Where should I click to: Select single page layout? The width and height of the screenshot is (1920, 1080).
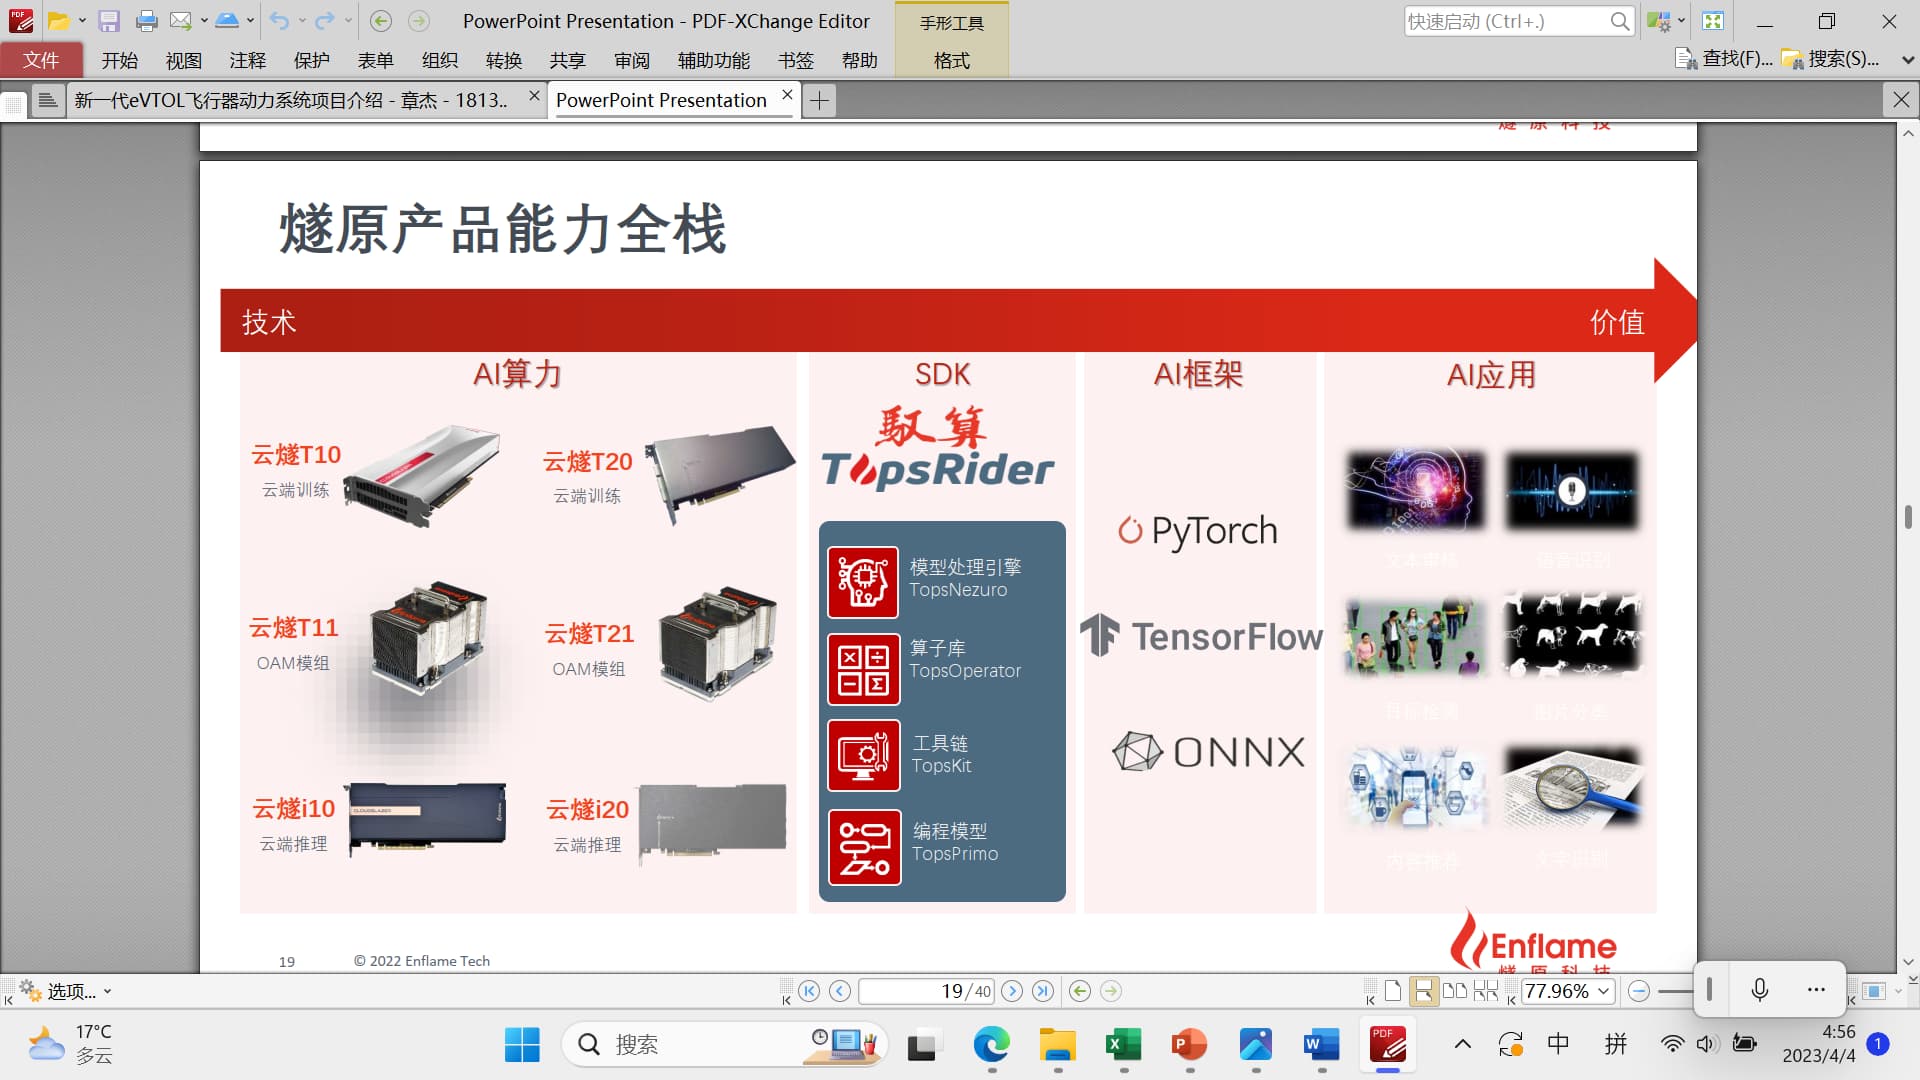click(1393, 991)
